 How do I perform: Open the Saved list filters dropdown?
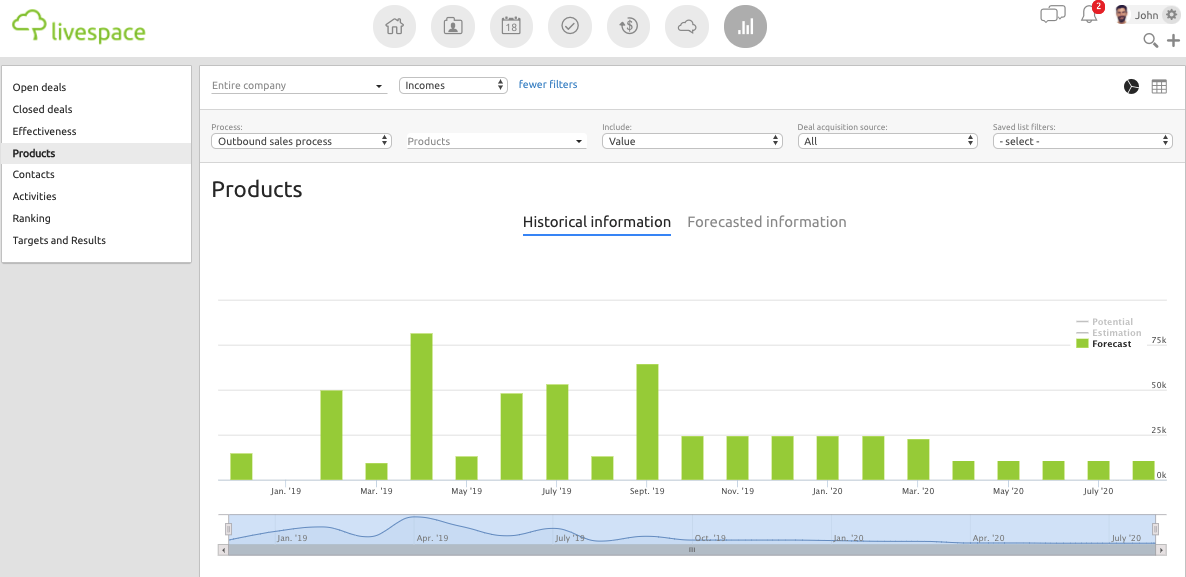click(1082, 141)
